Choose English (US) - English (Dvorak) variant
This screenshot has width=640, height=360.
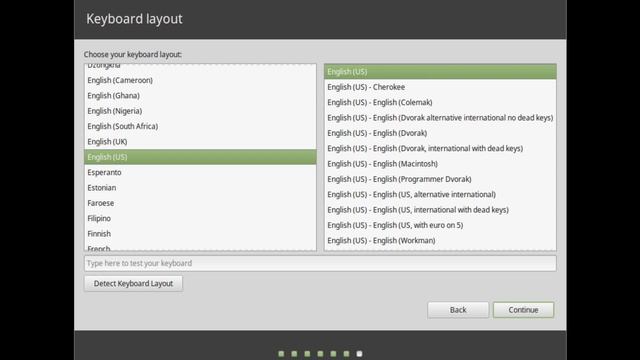tap(440, 133)
